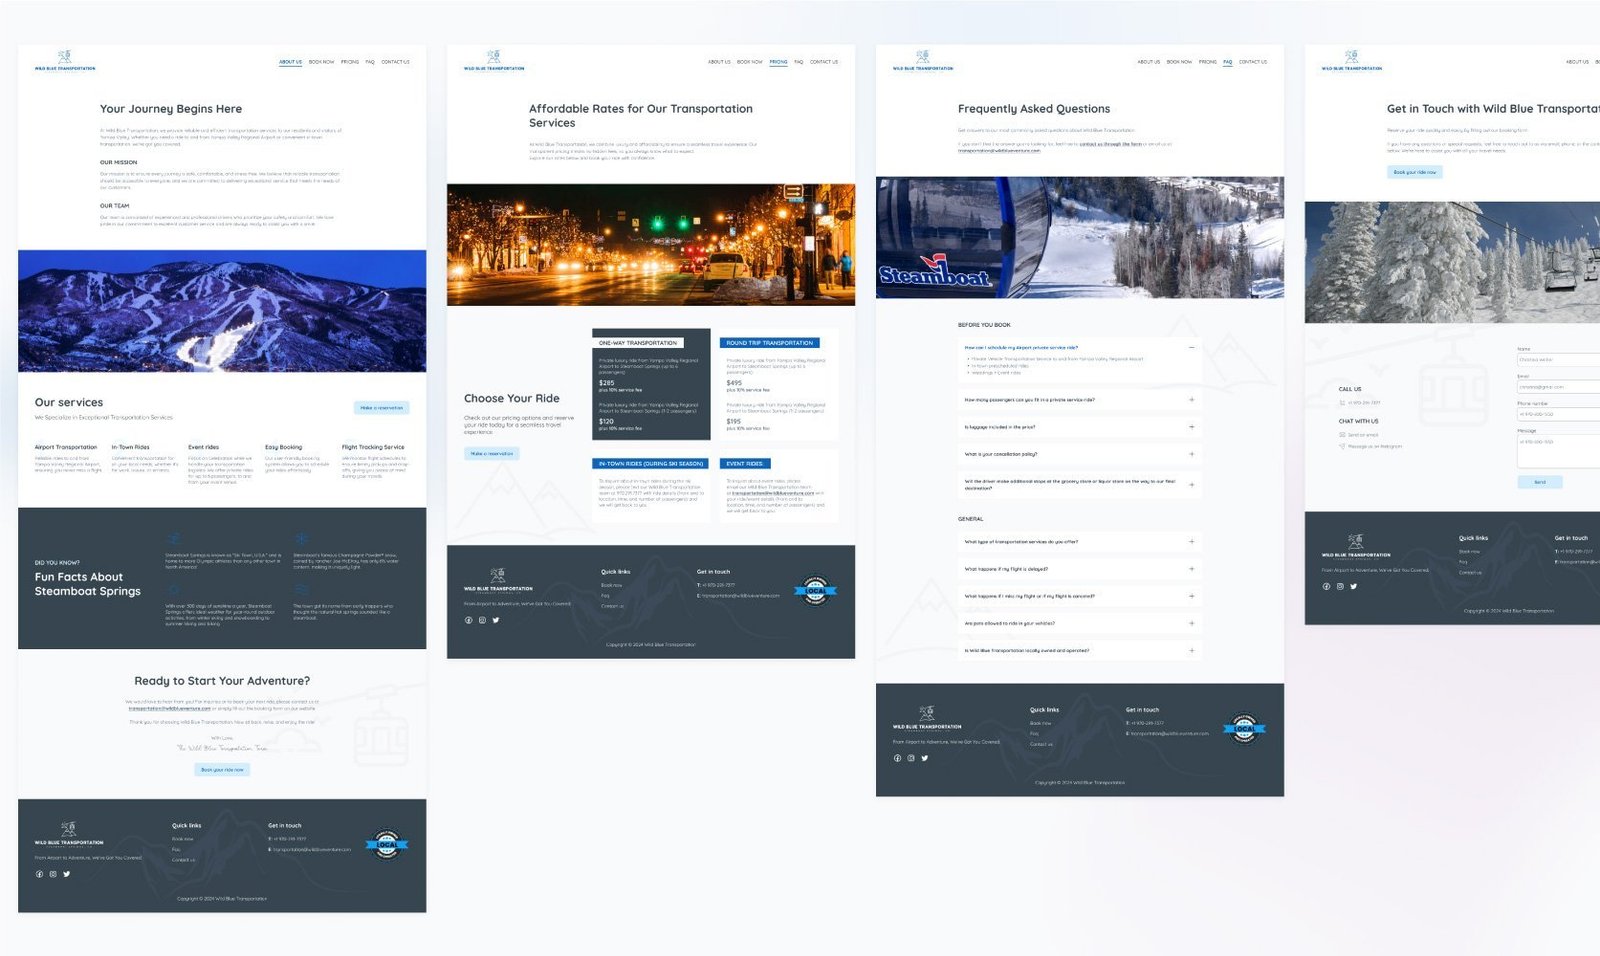Click the One-Way Transportation pricing card

click(x=651, y=385)
